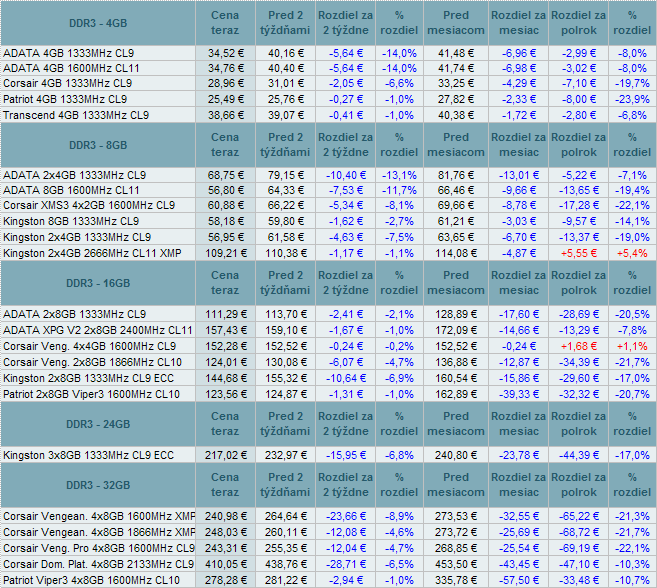The width and height of the screenshot is (657, 588).
Task: Click 'Corsair Veng. 2x8GB 1866MHz CL10'
Action: coord(93,362)
